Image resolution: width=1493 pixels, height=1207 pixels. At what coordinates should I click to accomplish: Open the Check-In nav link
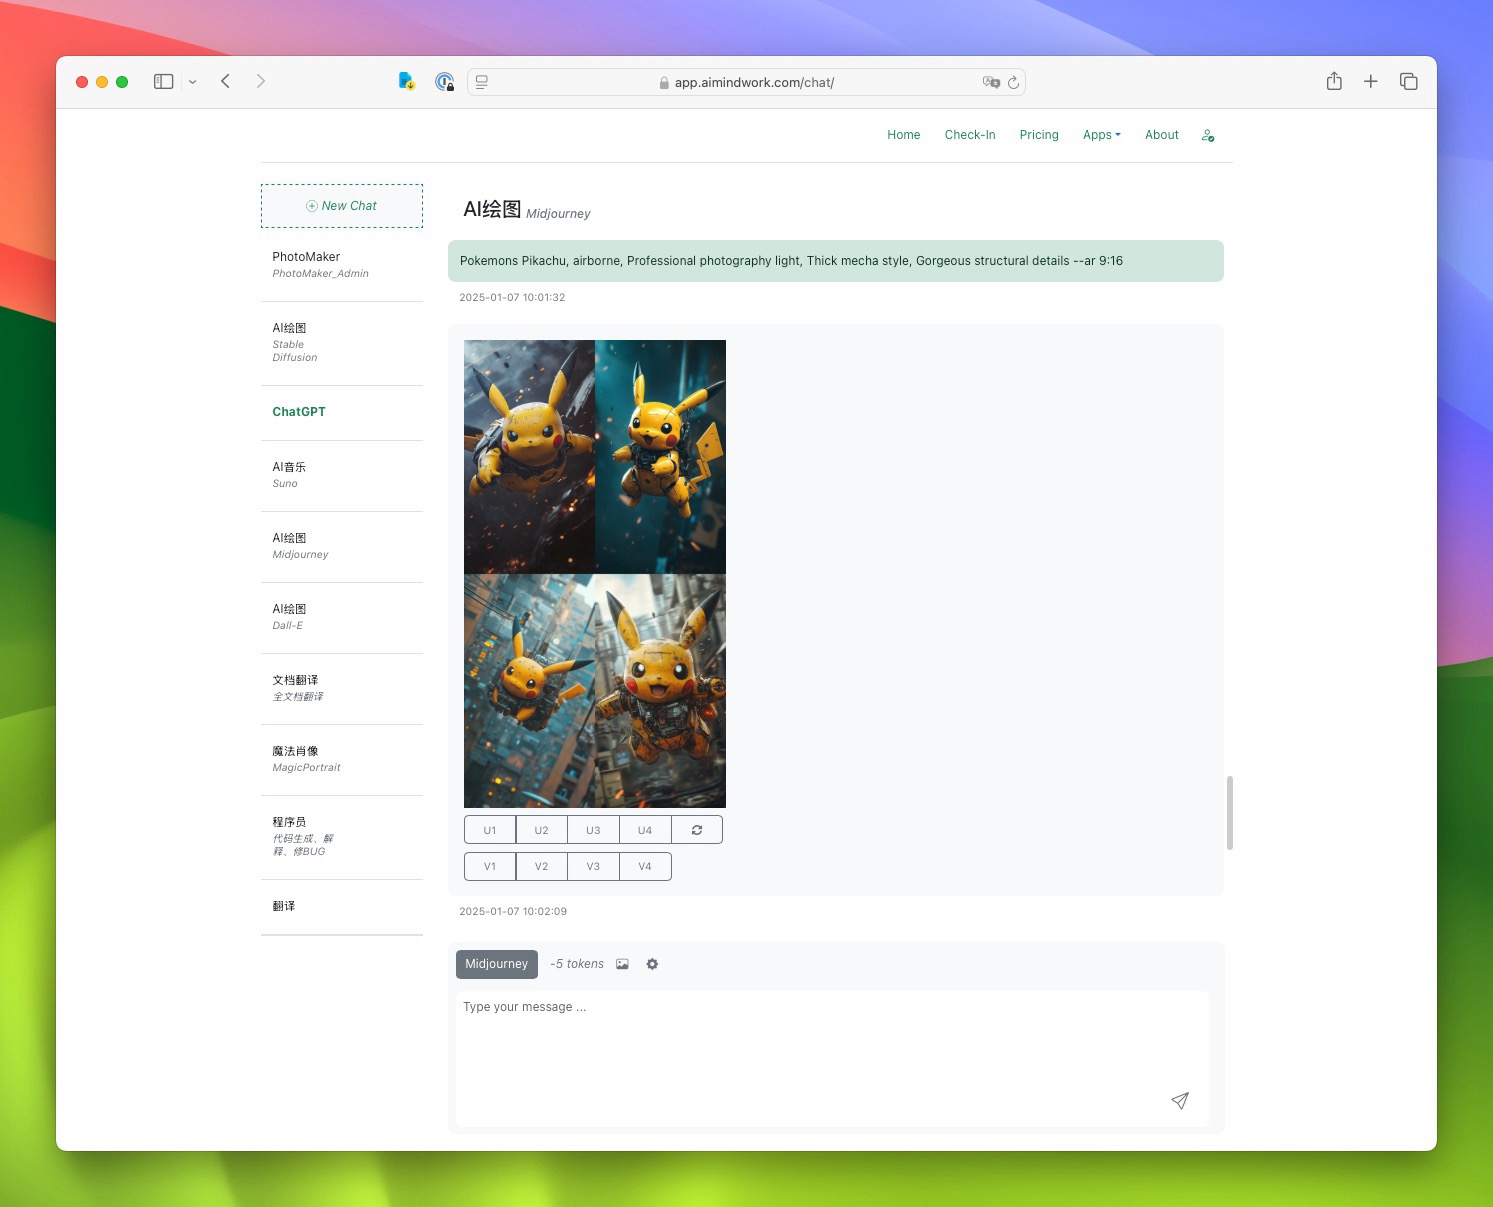point(970,135)
